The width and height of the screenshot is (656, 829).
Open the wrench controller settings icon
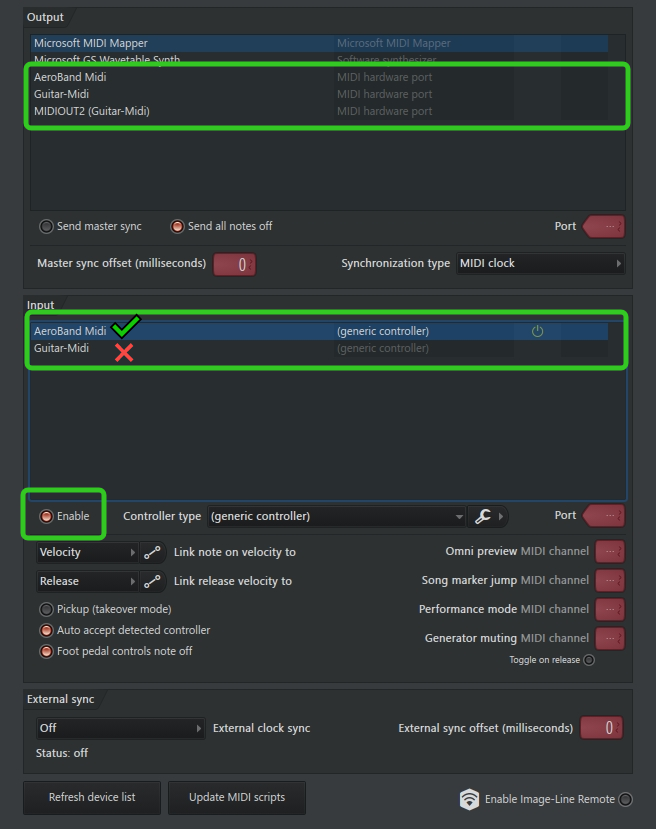tap(482, 516)
